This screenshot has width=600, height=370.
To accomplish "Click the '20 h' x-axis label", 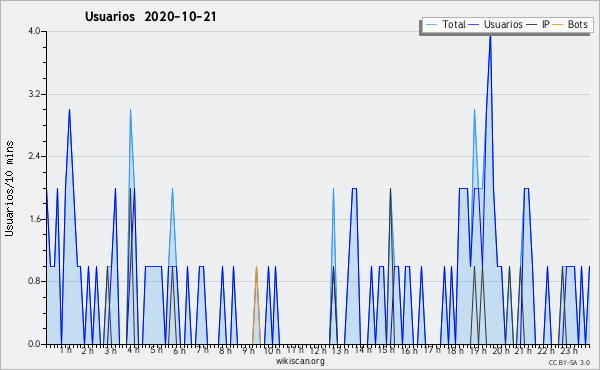I will pos(501,351).
